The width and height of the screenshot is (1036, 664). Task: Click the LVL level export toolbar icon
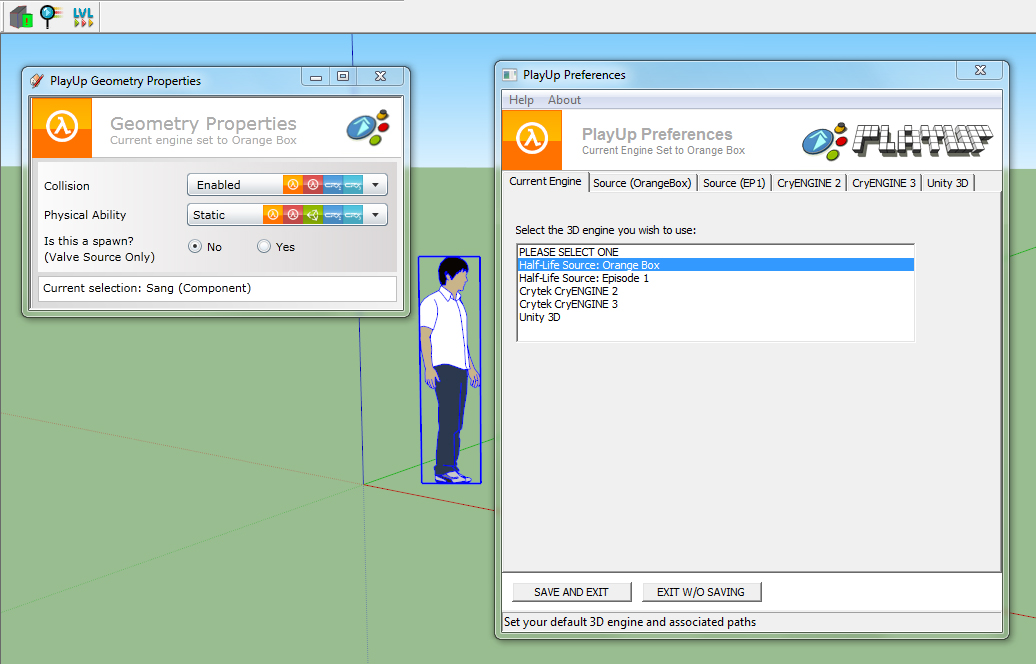click(83, 17)
